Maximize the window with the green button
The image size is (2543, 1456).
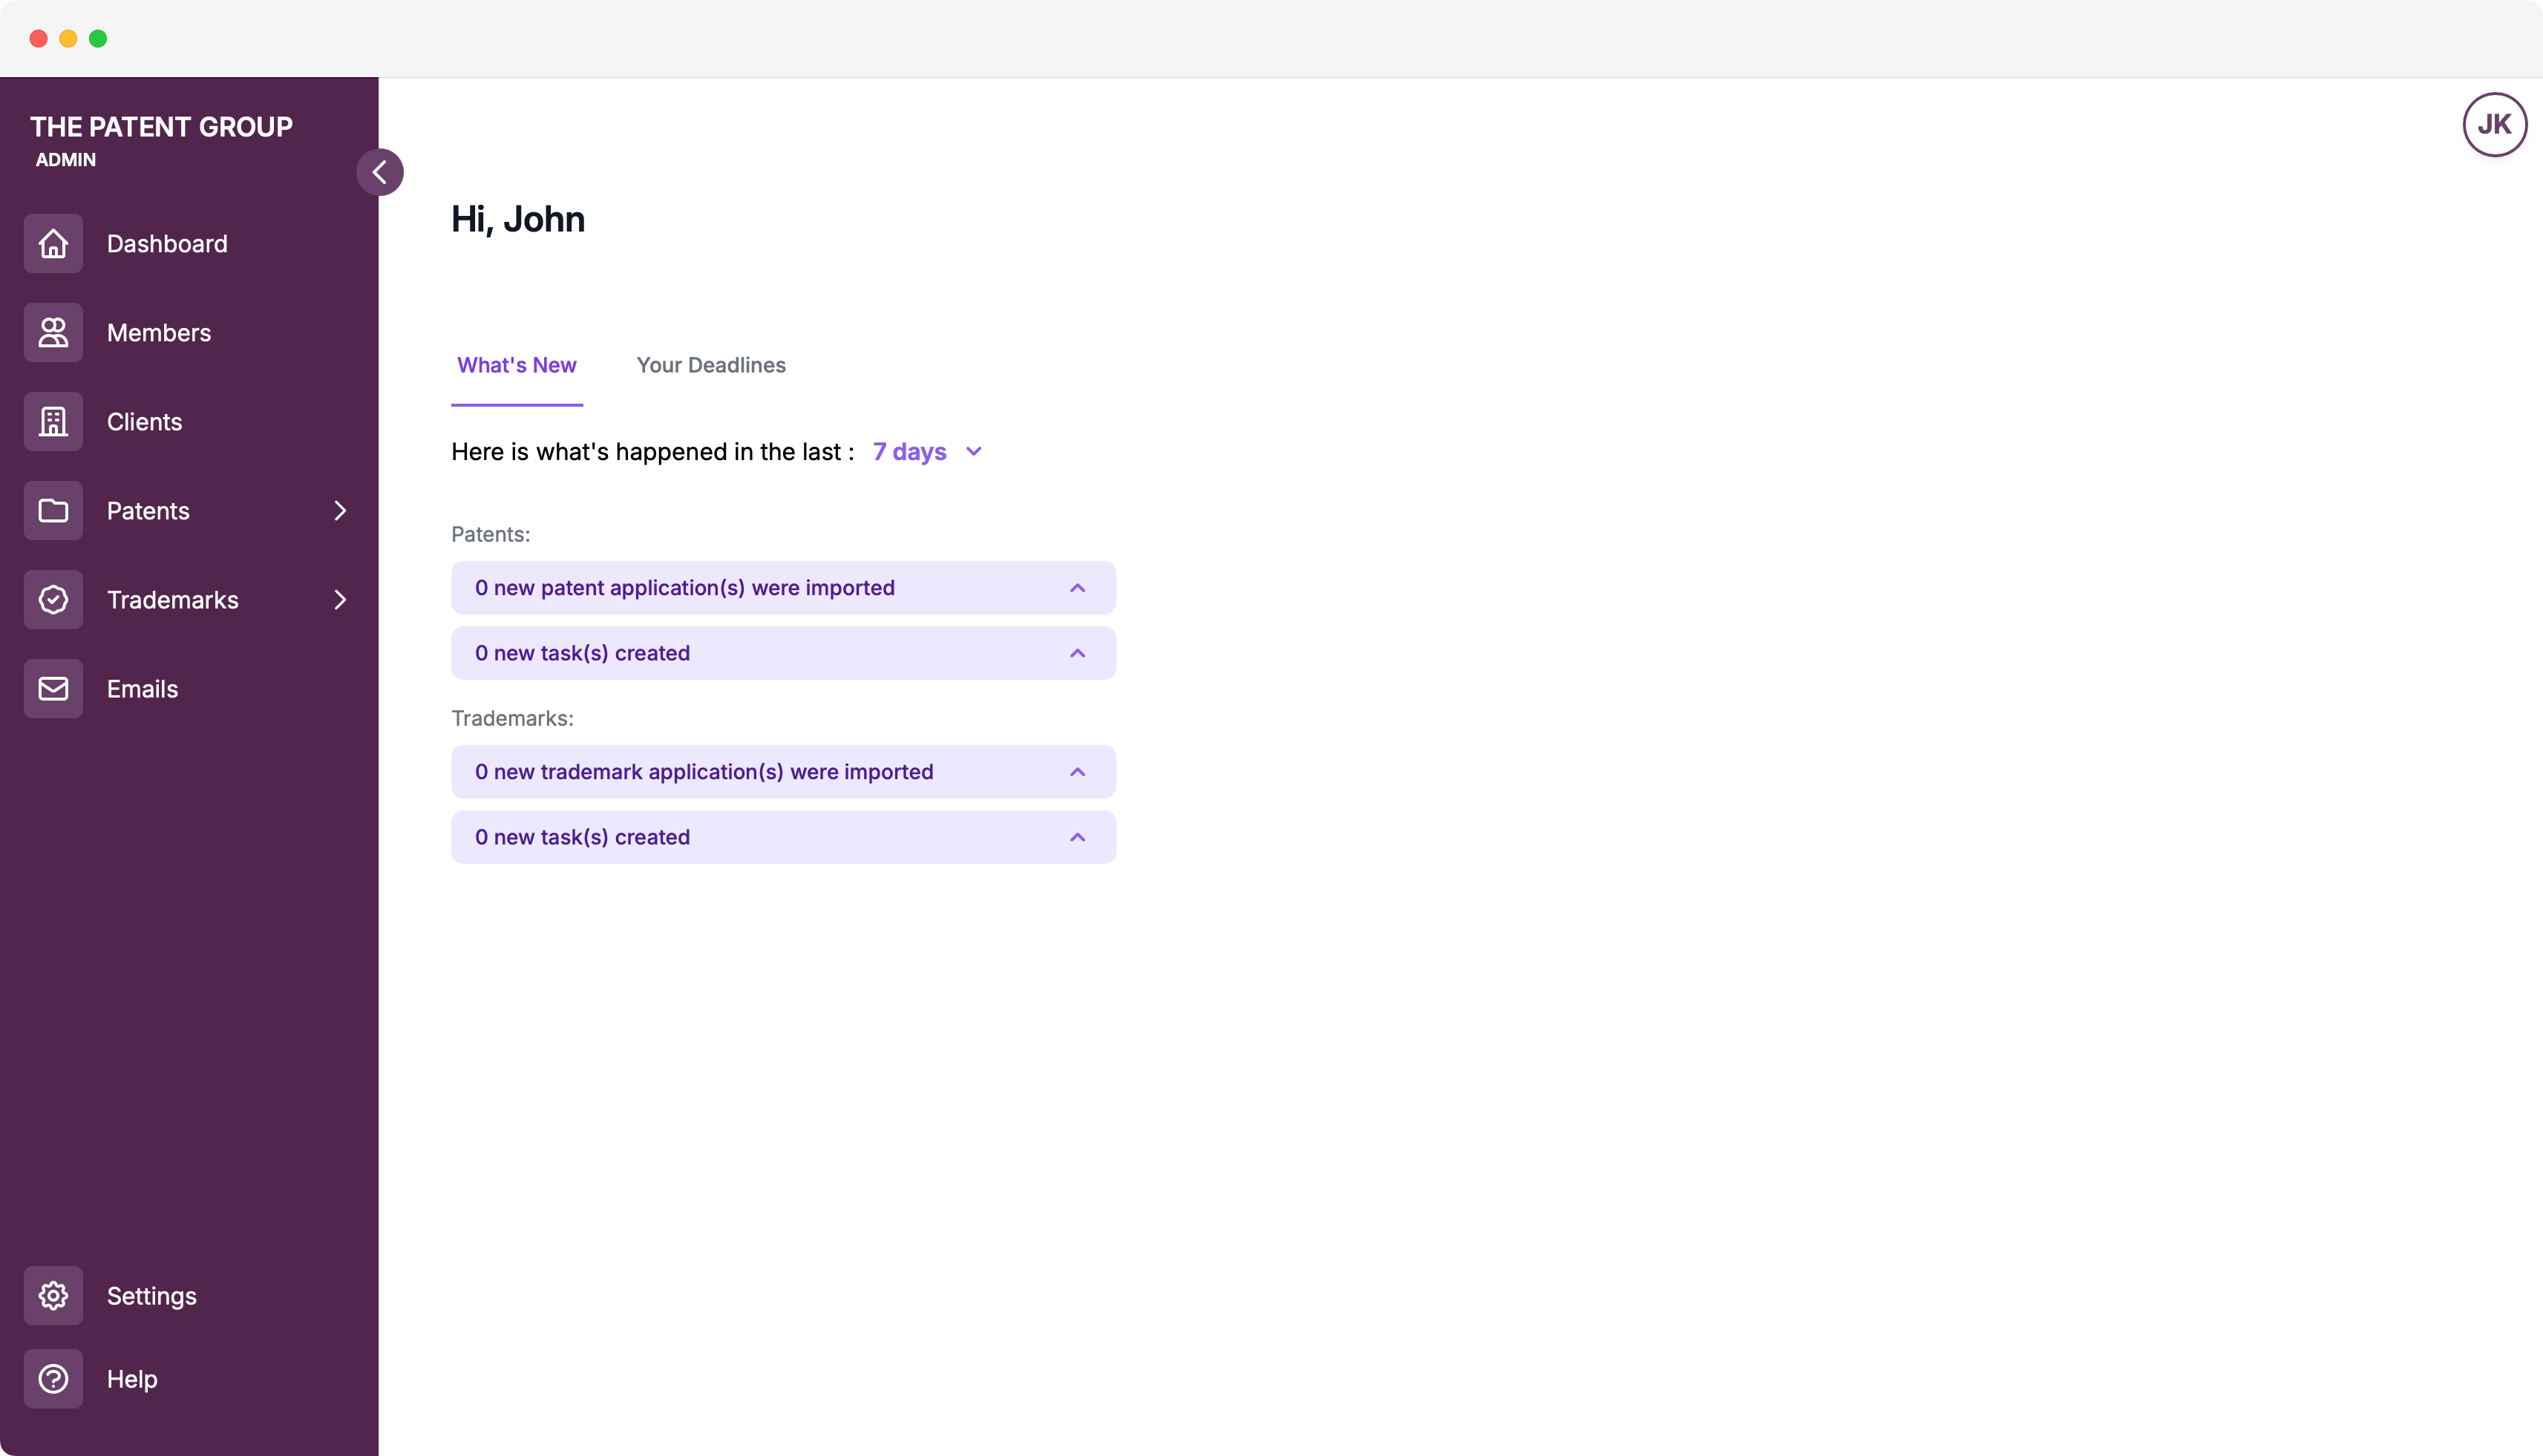[x=98, y=38]
